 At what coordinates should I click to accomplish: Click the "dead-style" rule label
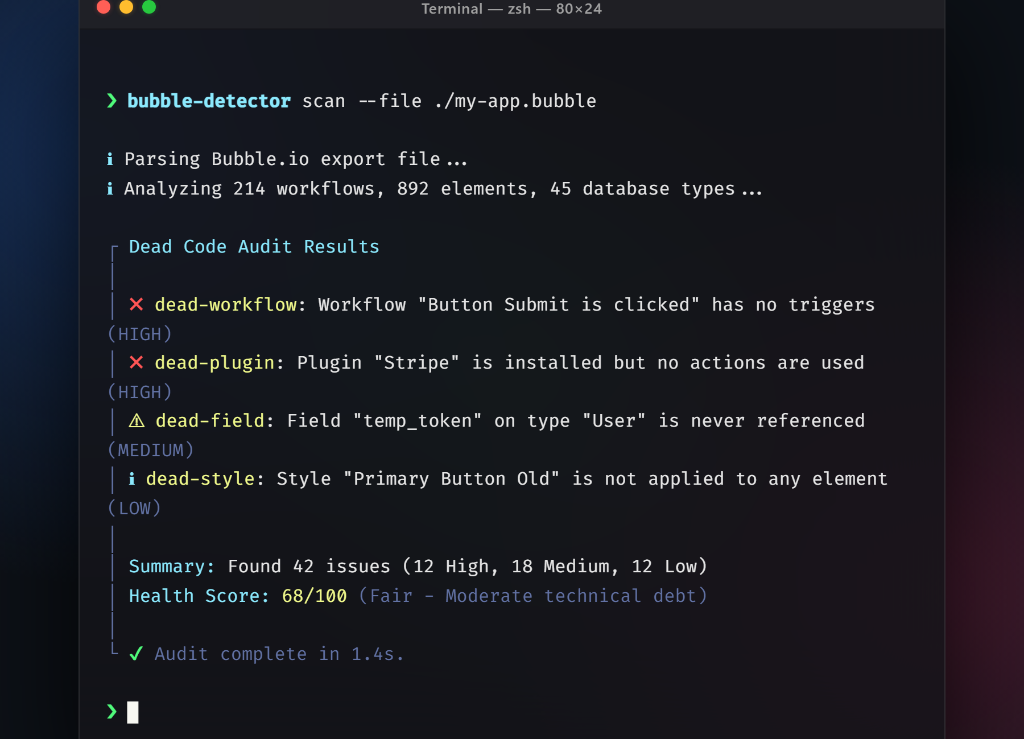[x=200, y=479]
